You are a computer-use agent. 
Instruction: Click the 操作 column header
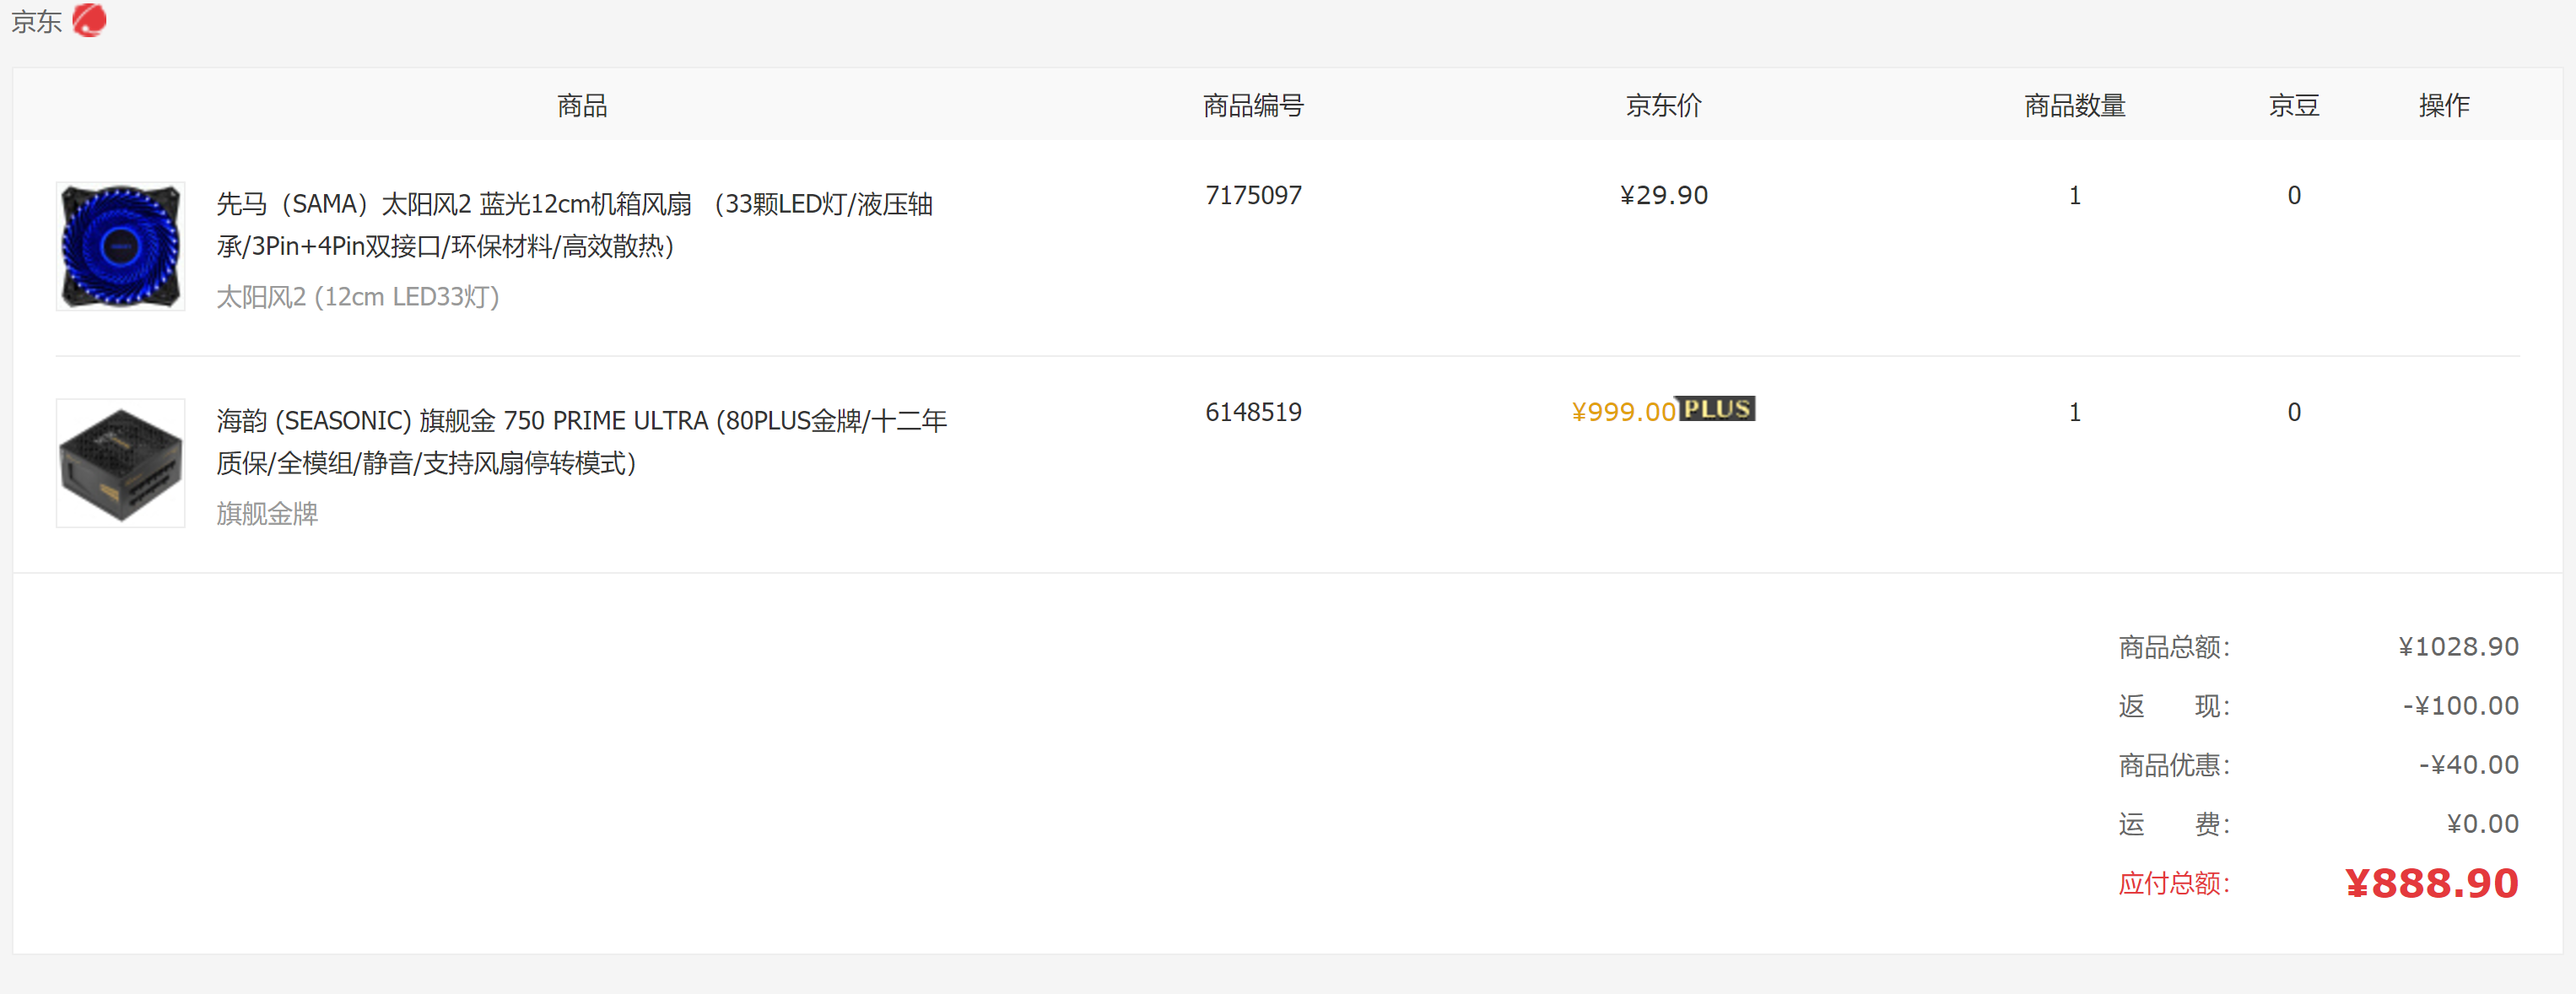tap(2443, 105)
